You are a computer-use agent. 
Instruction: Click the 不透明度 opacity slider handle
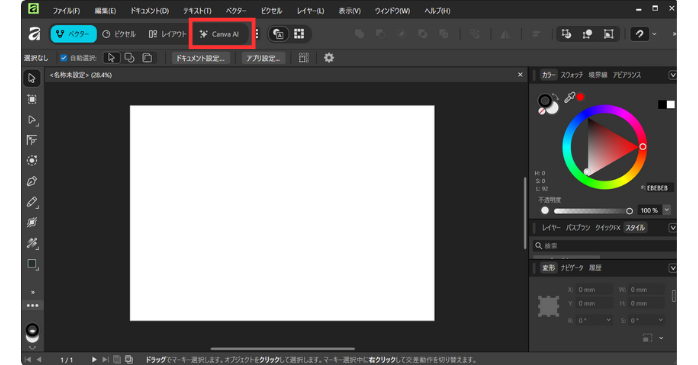coord(629,211)
